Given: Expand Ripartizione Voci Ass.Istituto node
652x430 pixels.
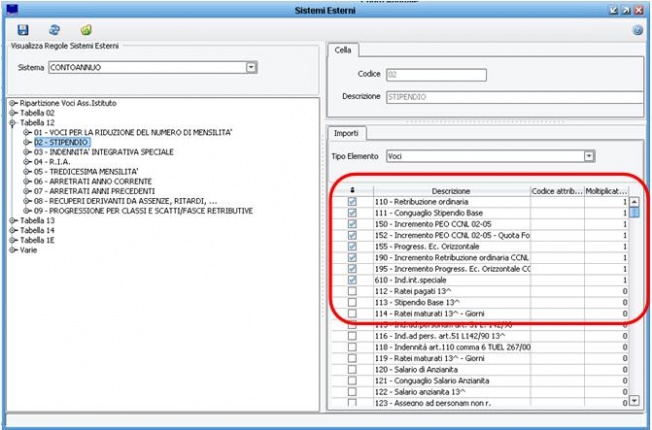Looking at the screenshot, I should tap(13, 103).
